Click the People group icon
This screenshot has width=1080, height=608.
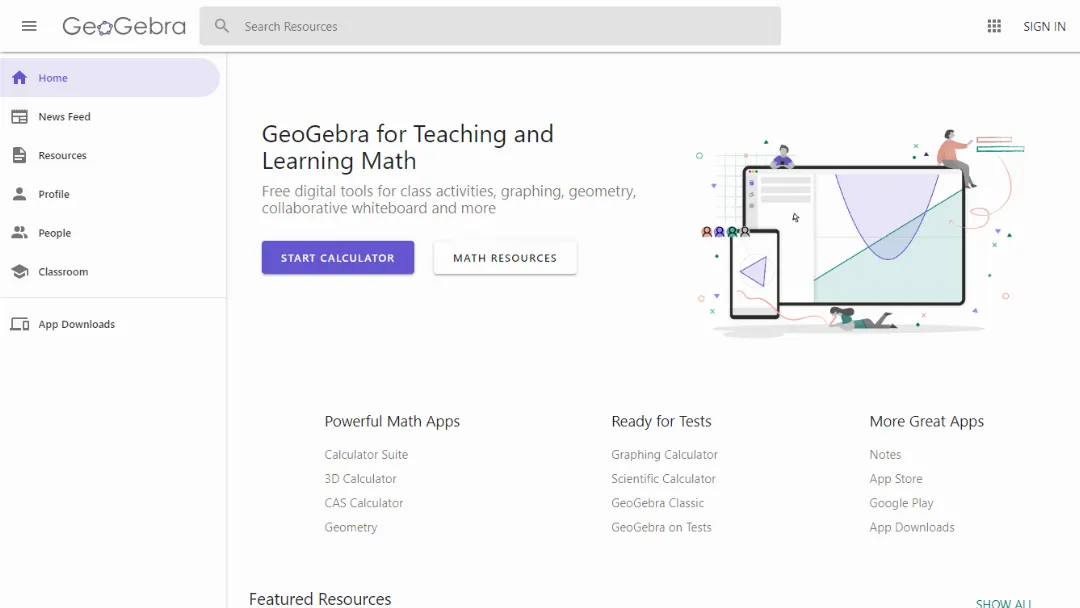pyautogui.click(x=19, y=233)
